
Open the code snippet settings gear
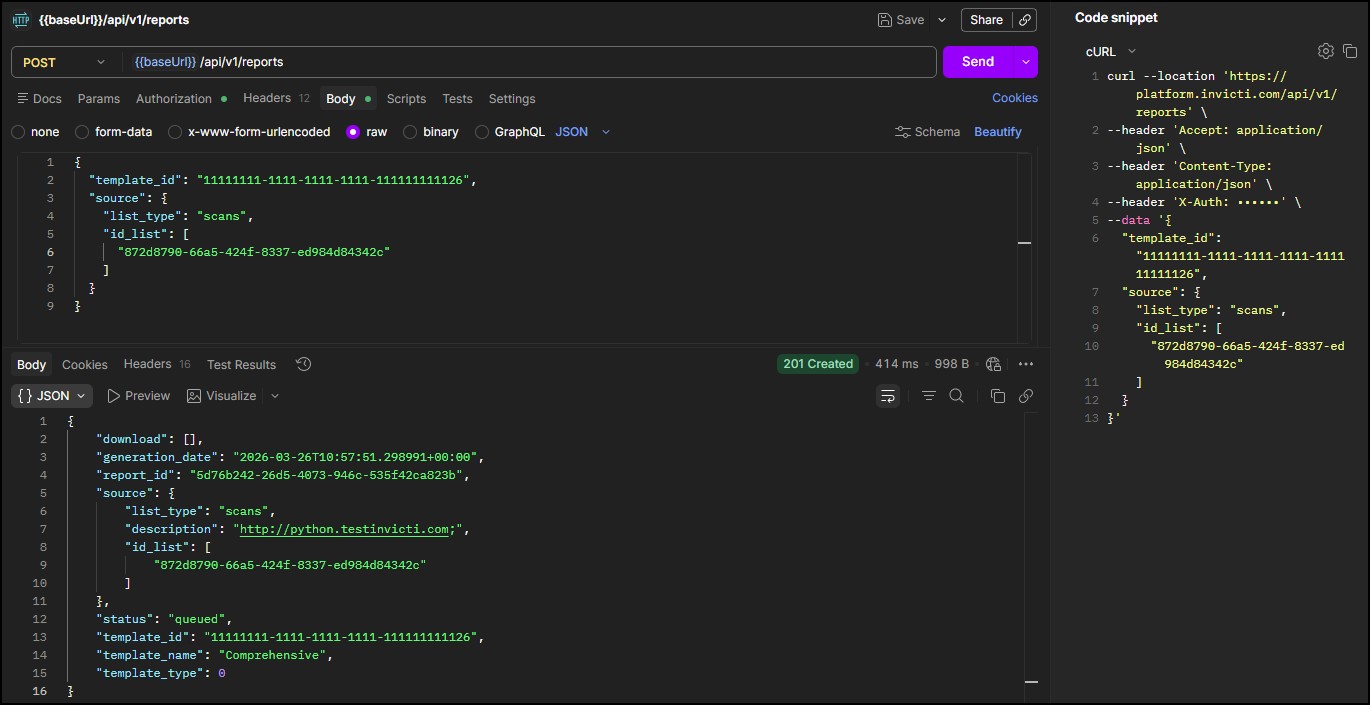1325,50
